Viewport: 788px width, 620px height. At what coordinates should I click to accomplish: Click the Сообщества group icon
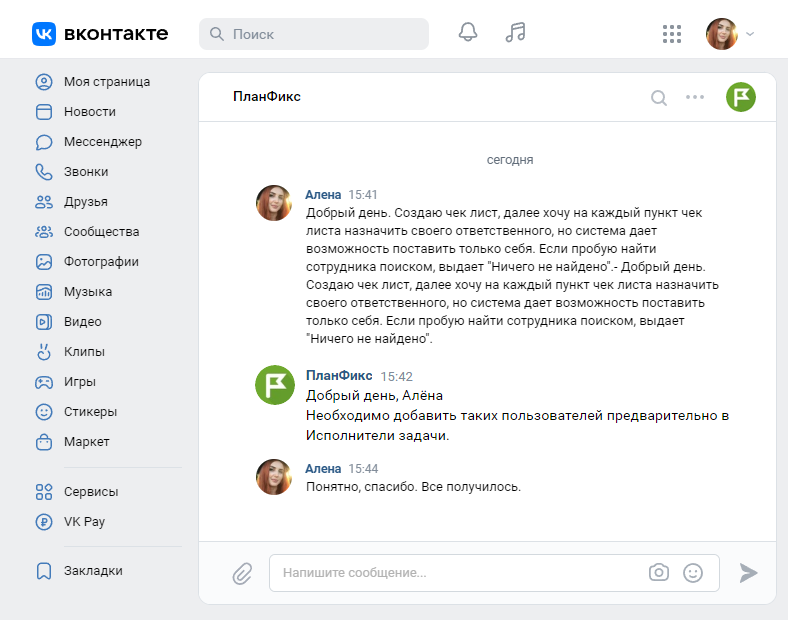[44, 232]
